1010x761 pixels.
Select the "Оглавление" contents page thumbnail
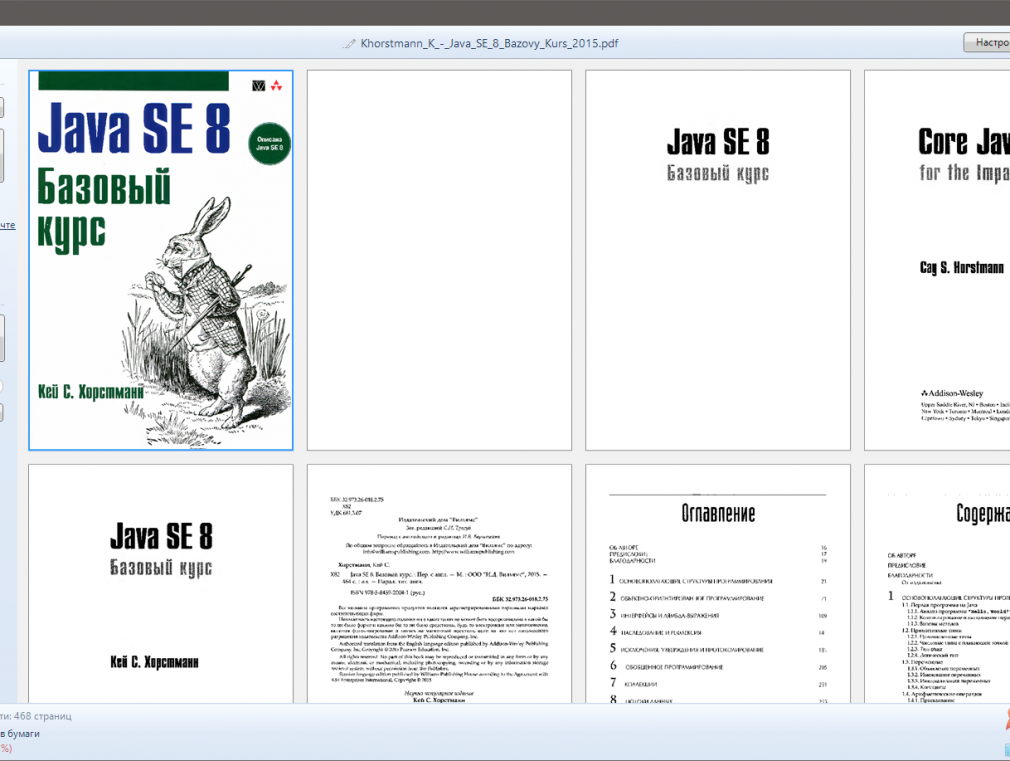tap(718, 584)
